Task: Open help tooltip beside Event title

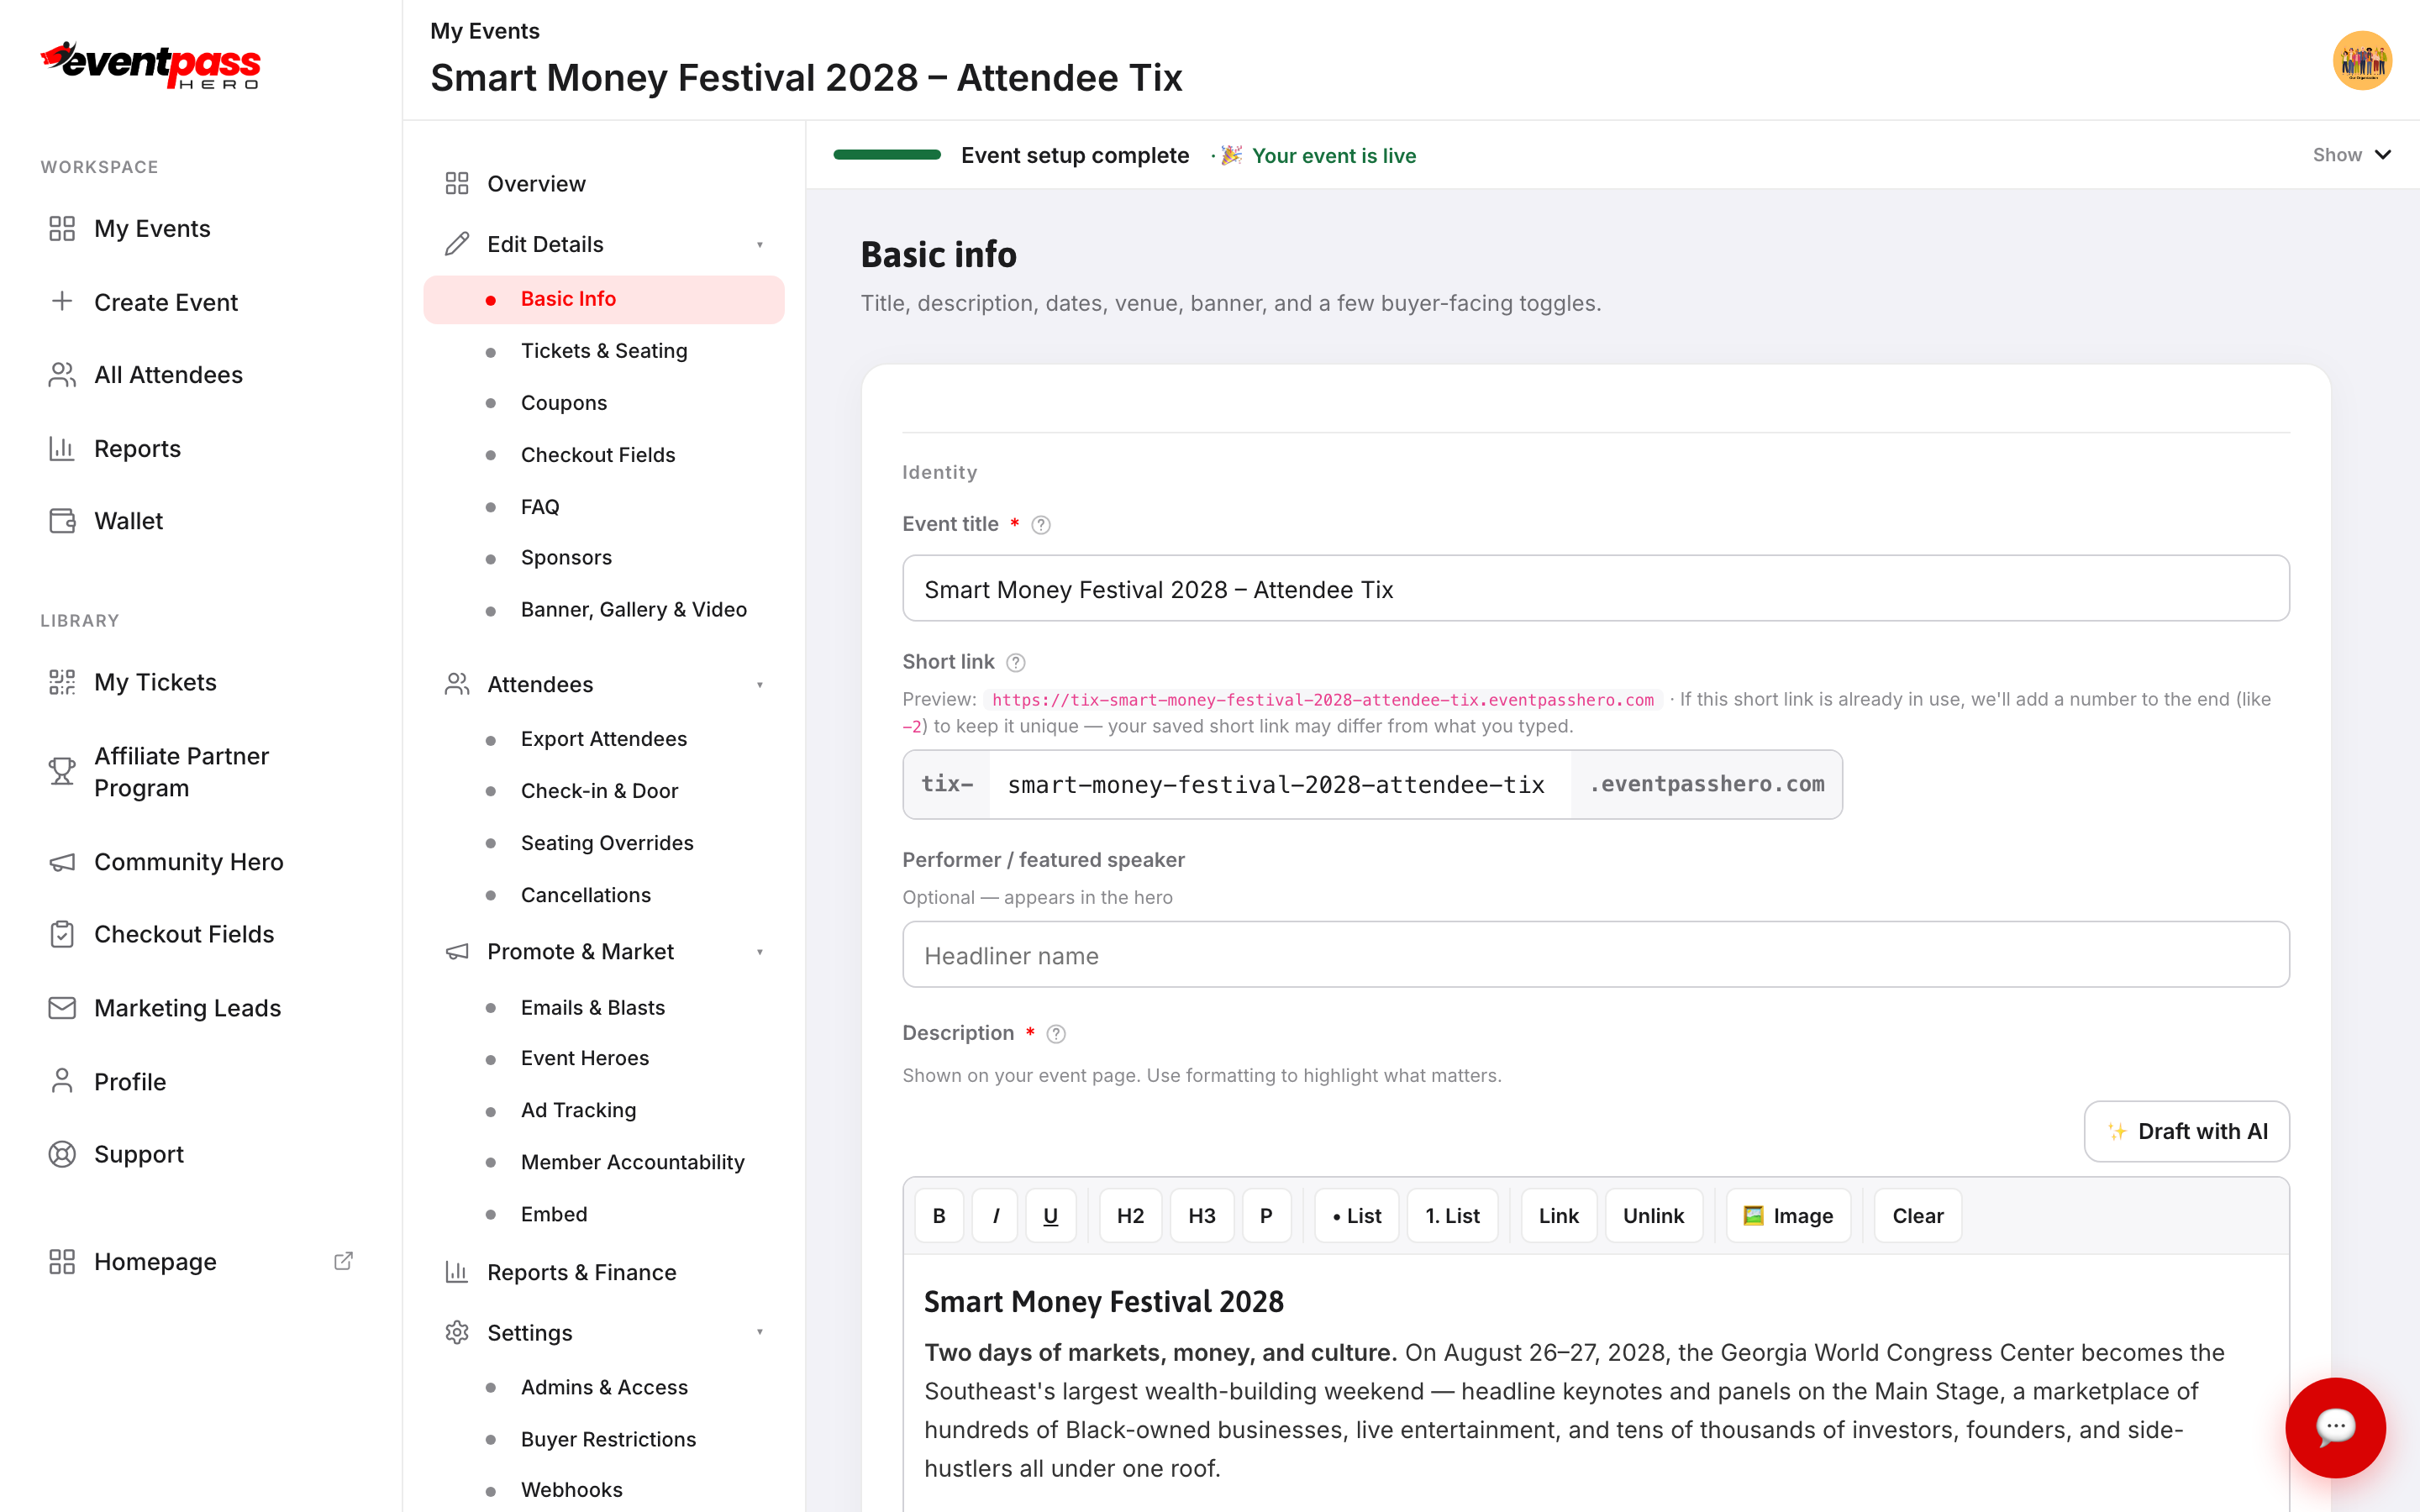Action: coord(1041,525)
